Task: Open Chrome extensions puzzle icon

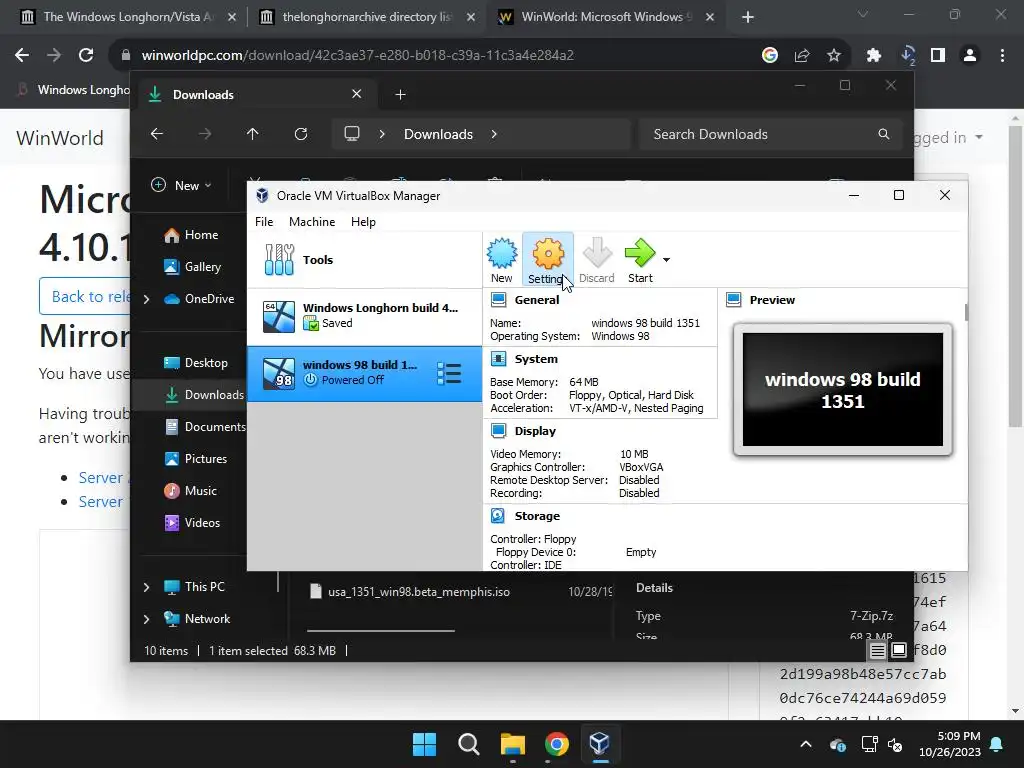Action: point(874,56)
